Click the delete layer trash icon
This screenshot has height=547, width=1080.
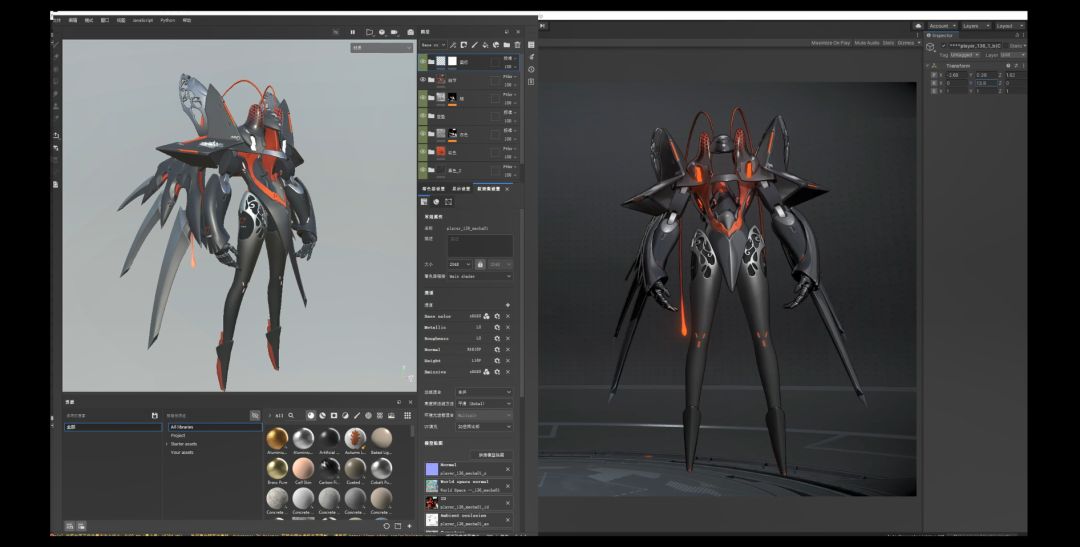[x=517, y=45]
